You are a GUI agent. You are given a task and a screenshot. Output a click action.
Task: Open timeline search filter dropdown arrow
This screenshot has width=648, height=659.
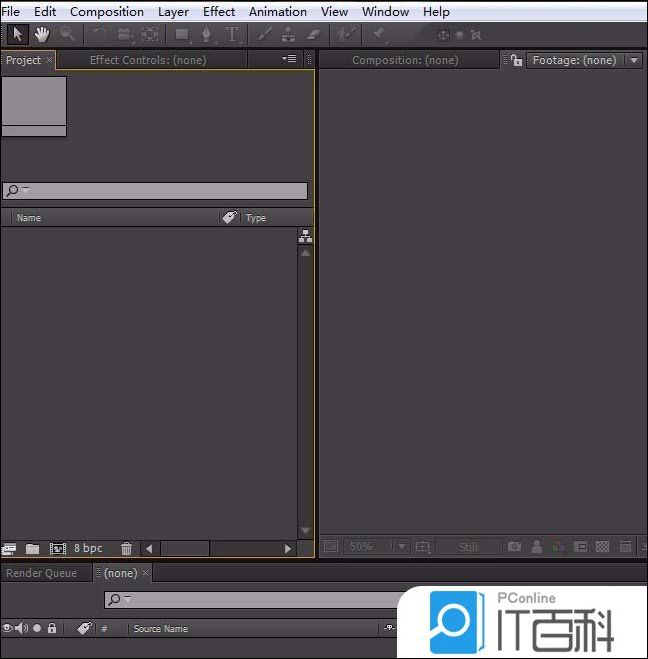tap(128, 598)
